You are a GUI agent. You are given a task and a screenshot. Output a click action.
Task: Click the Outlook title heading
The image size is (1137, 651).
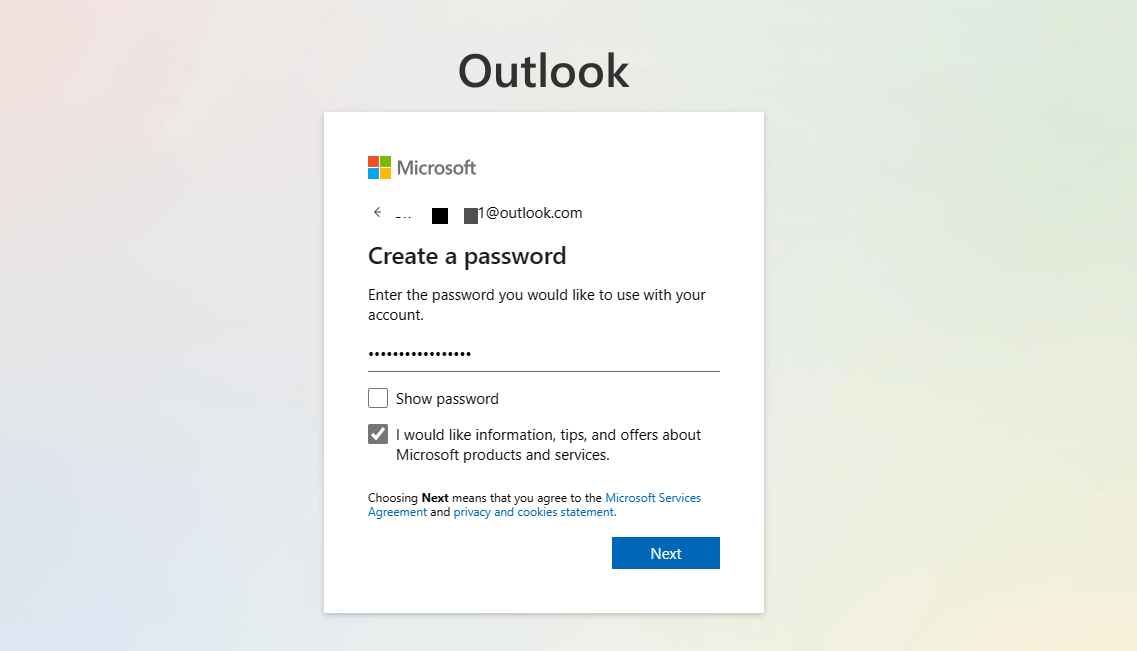pos(543,72)
